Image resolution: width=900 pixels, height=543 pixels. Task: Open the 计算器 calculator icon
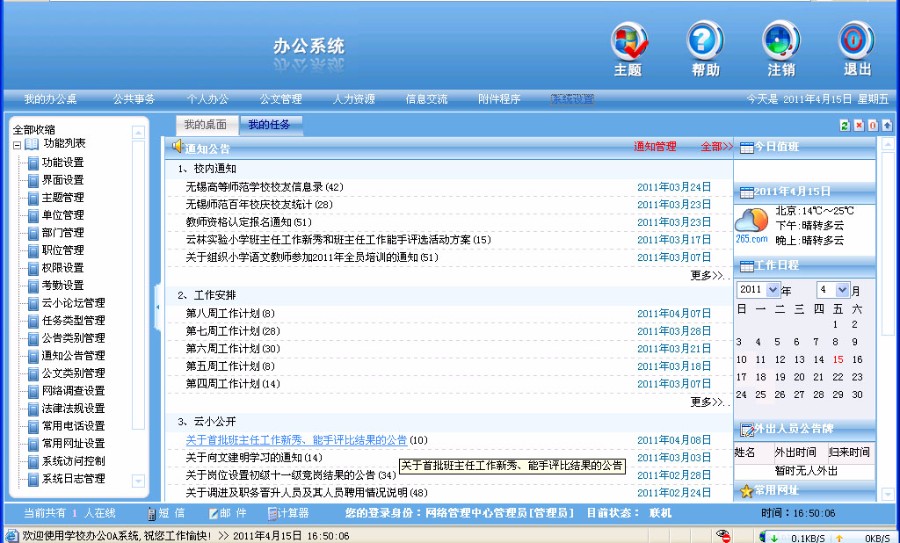click(273, 514)
